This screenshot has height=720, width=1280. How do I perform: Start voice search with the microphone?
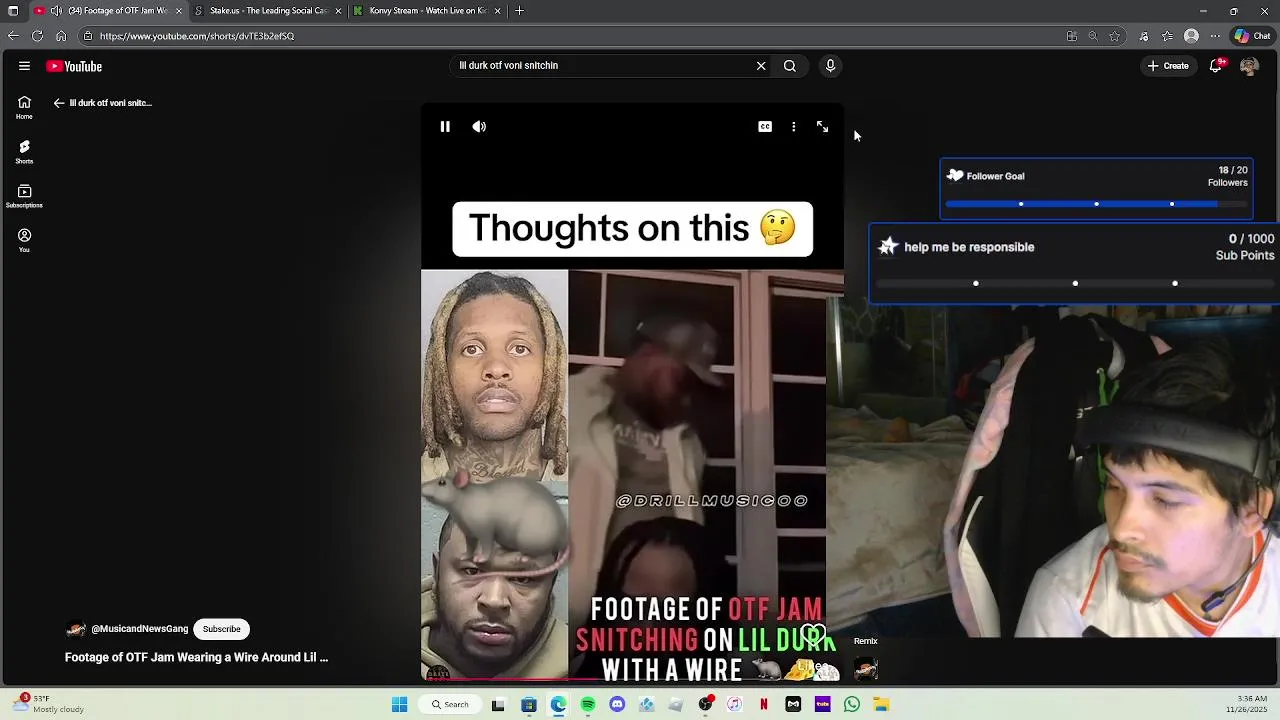click(x=830, y=66)
